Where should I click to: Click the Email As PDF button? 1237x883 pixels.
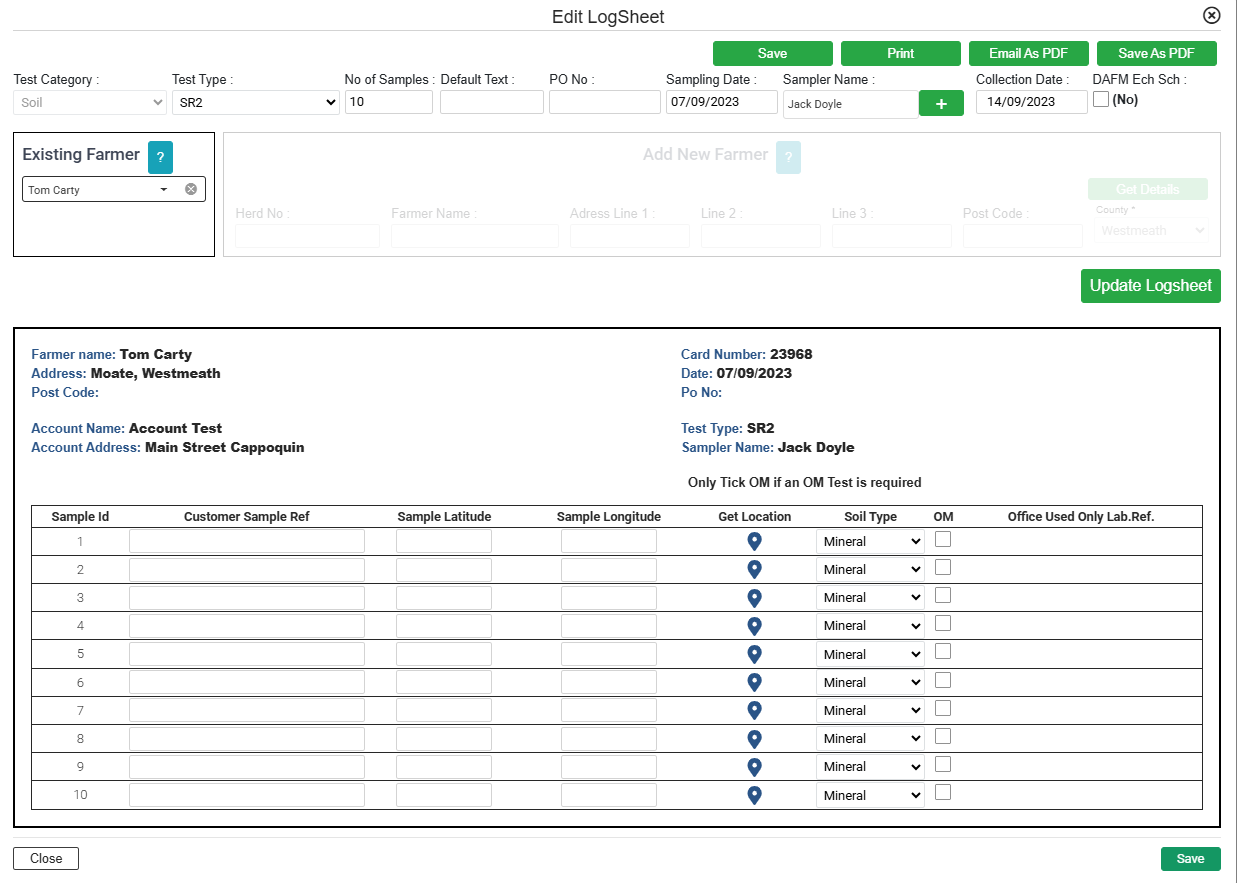tap(1028, 53)
